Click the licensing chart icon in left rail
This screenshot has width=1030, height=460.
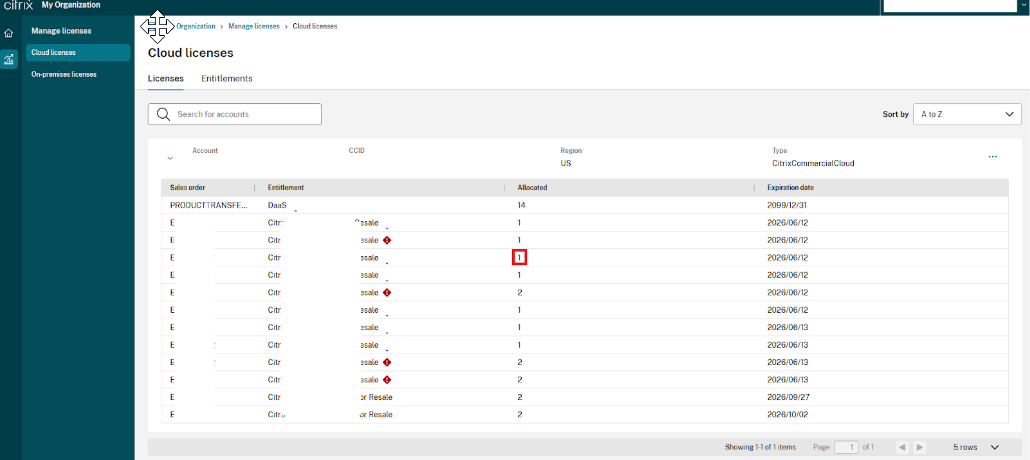click(x=9, y=60)
